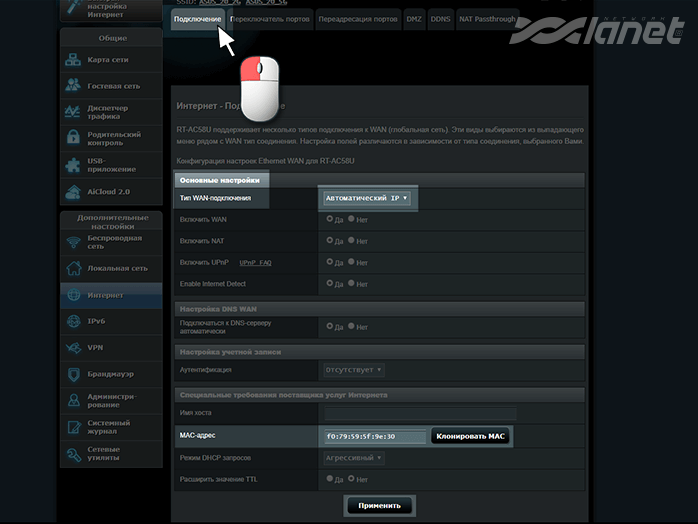This screenshot has width=698, height=524.
Task: Click the Имя хоста input field
Action: pyautogui.click(x=420, y=414)
